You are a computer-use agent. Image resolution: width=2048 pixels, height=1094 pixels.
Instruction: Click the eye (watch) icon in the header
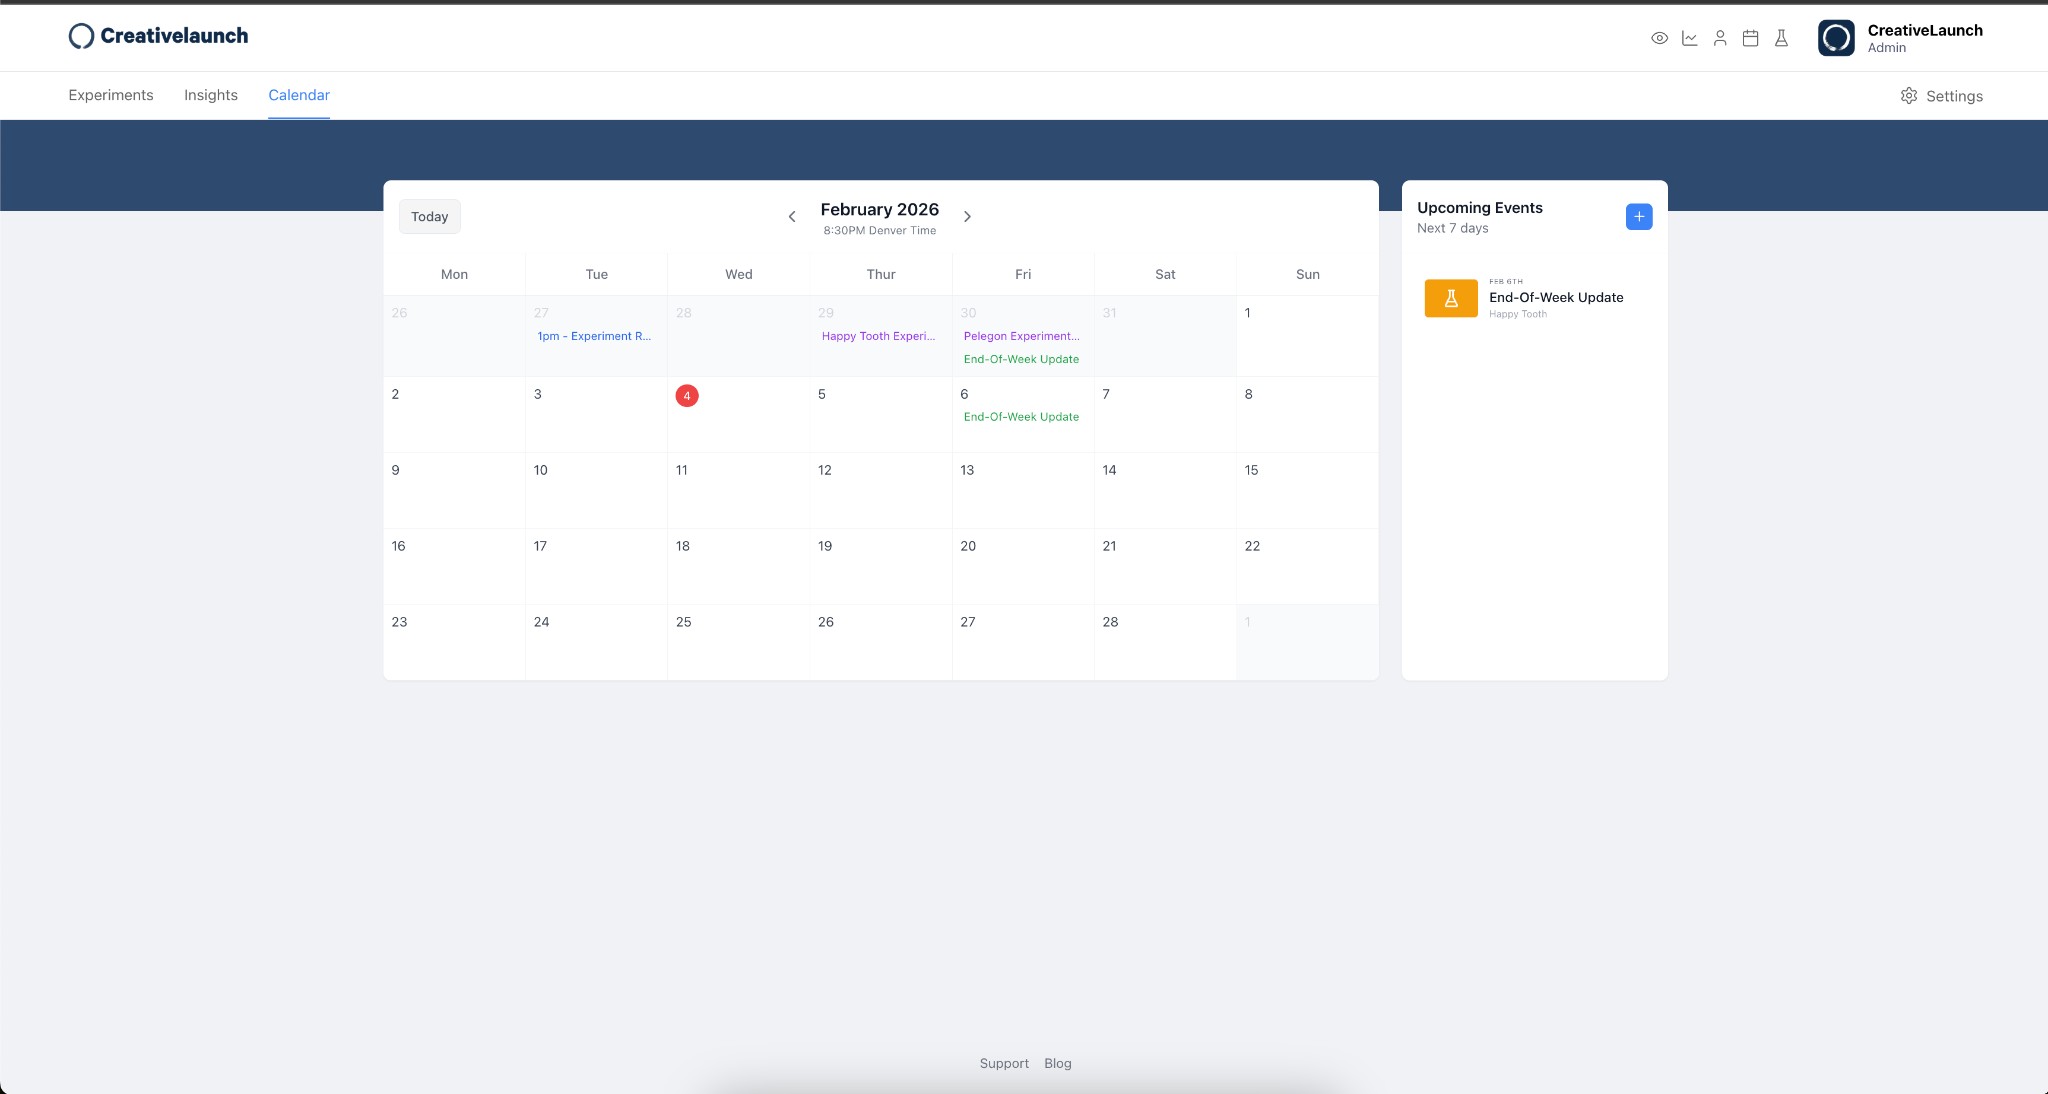pyautogui.click(x=1658, y=38)
